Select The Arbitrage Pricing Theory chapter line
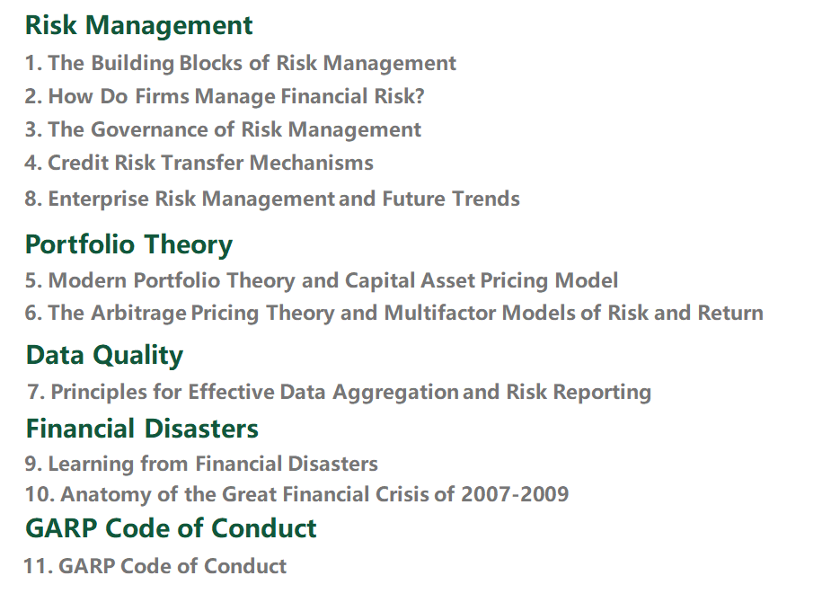832x612 pixels. coord(394,313)
